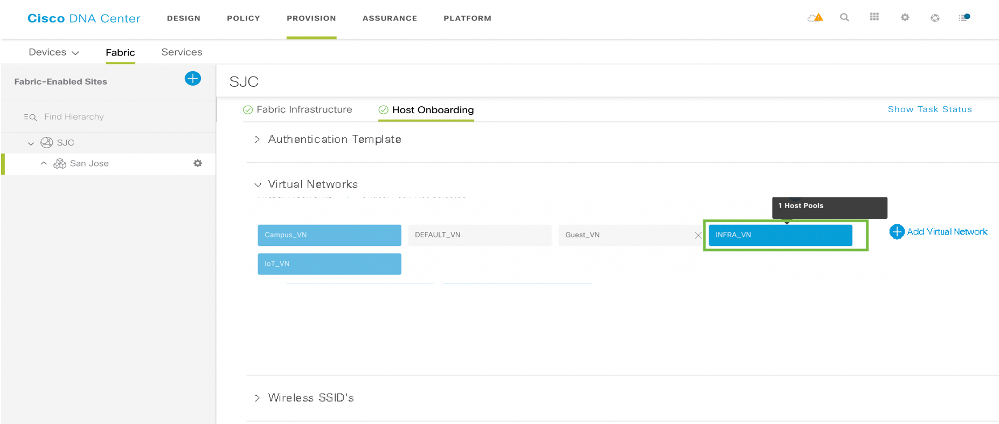The image size is (999, 424).
Task: Open the help lifebuoy icon
Action: point(935,18)
